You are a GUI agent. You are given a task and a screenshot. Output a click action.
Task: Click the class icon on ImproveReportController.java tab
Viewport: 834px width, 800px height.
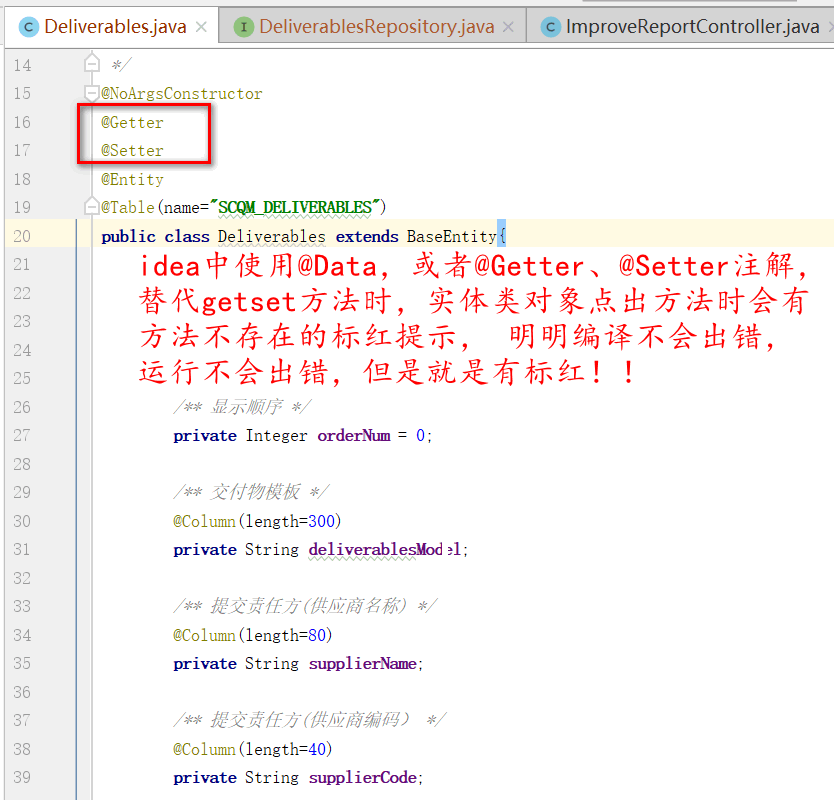pyautogui.click(x=551, y=28)
